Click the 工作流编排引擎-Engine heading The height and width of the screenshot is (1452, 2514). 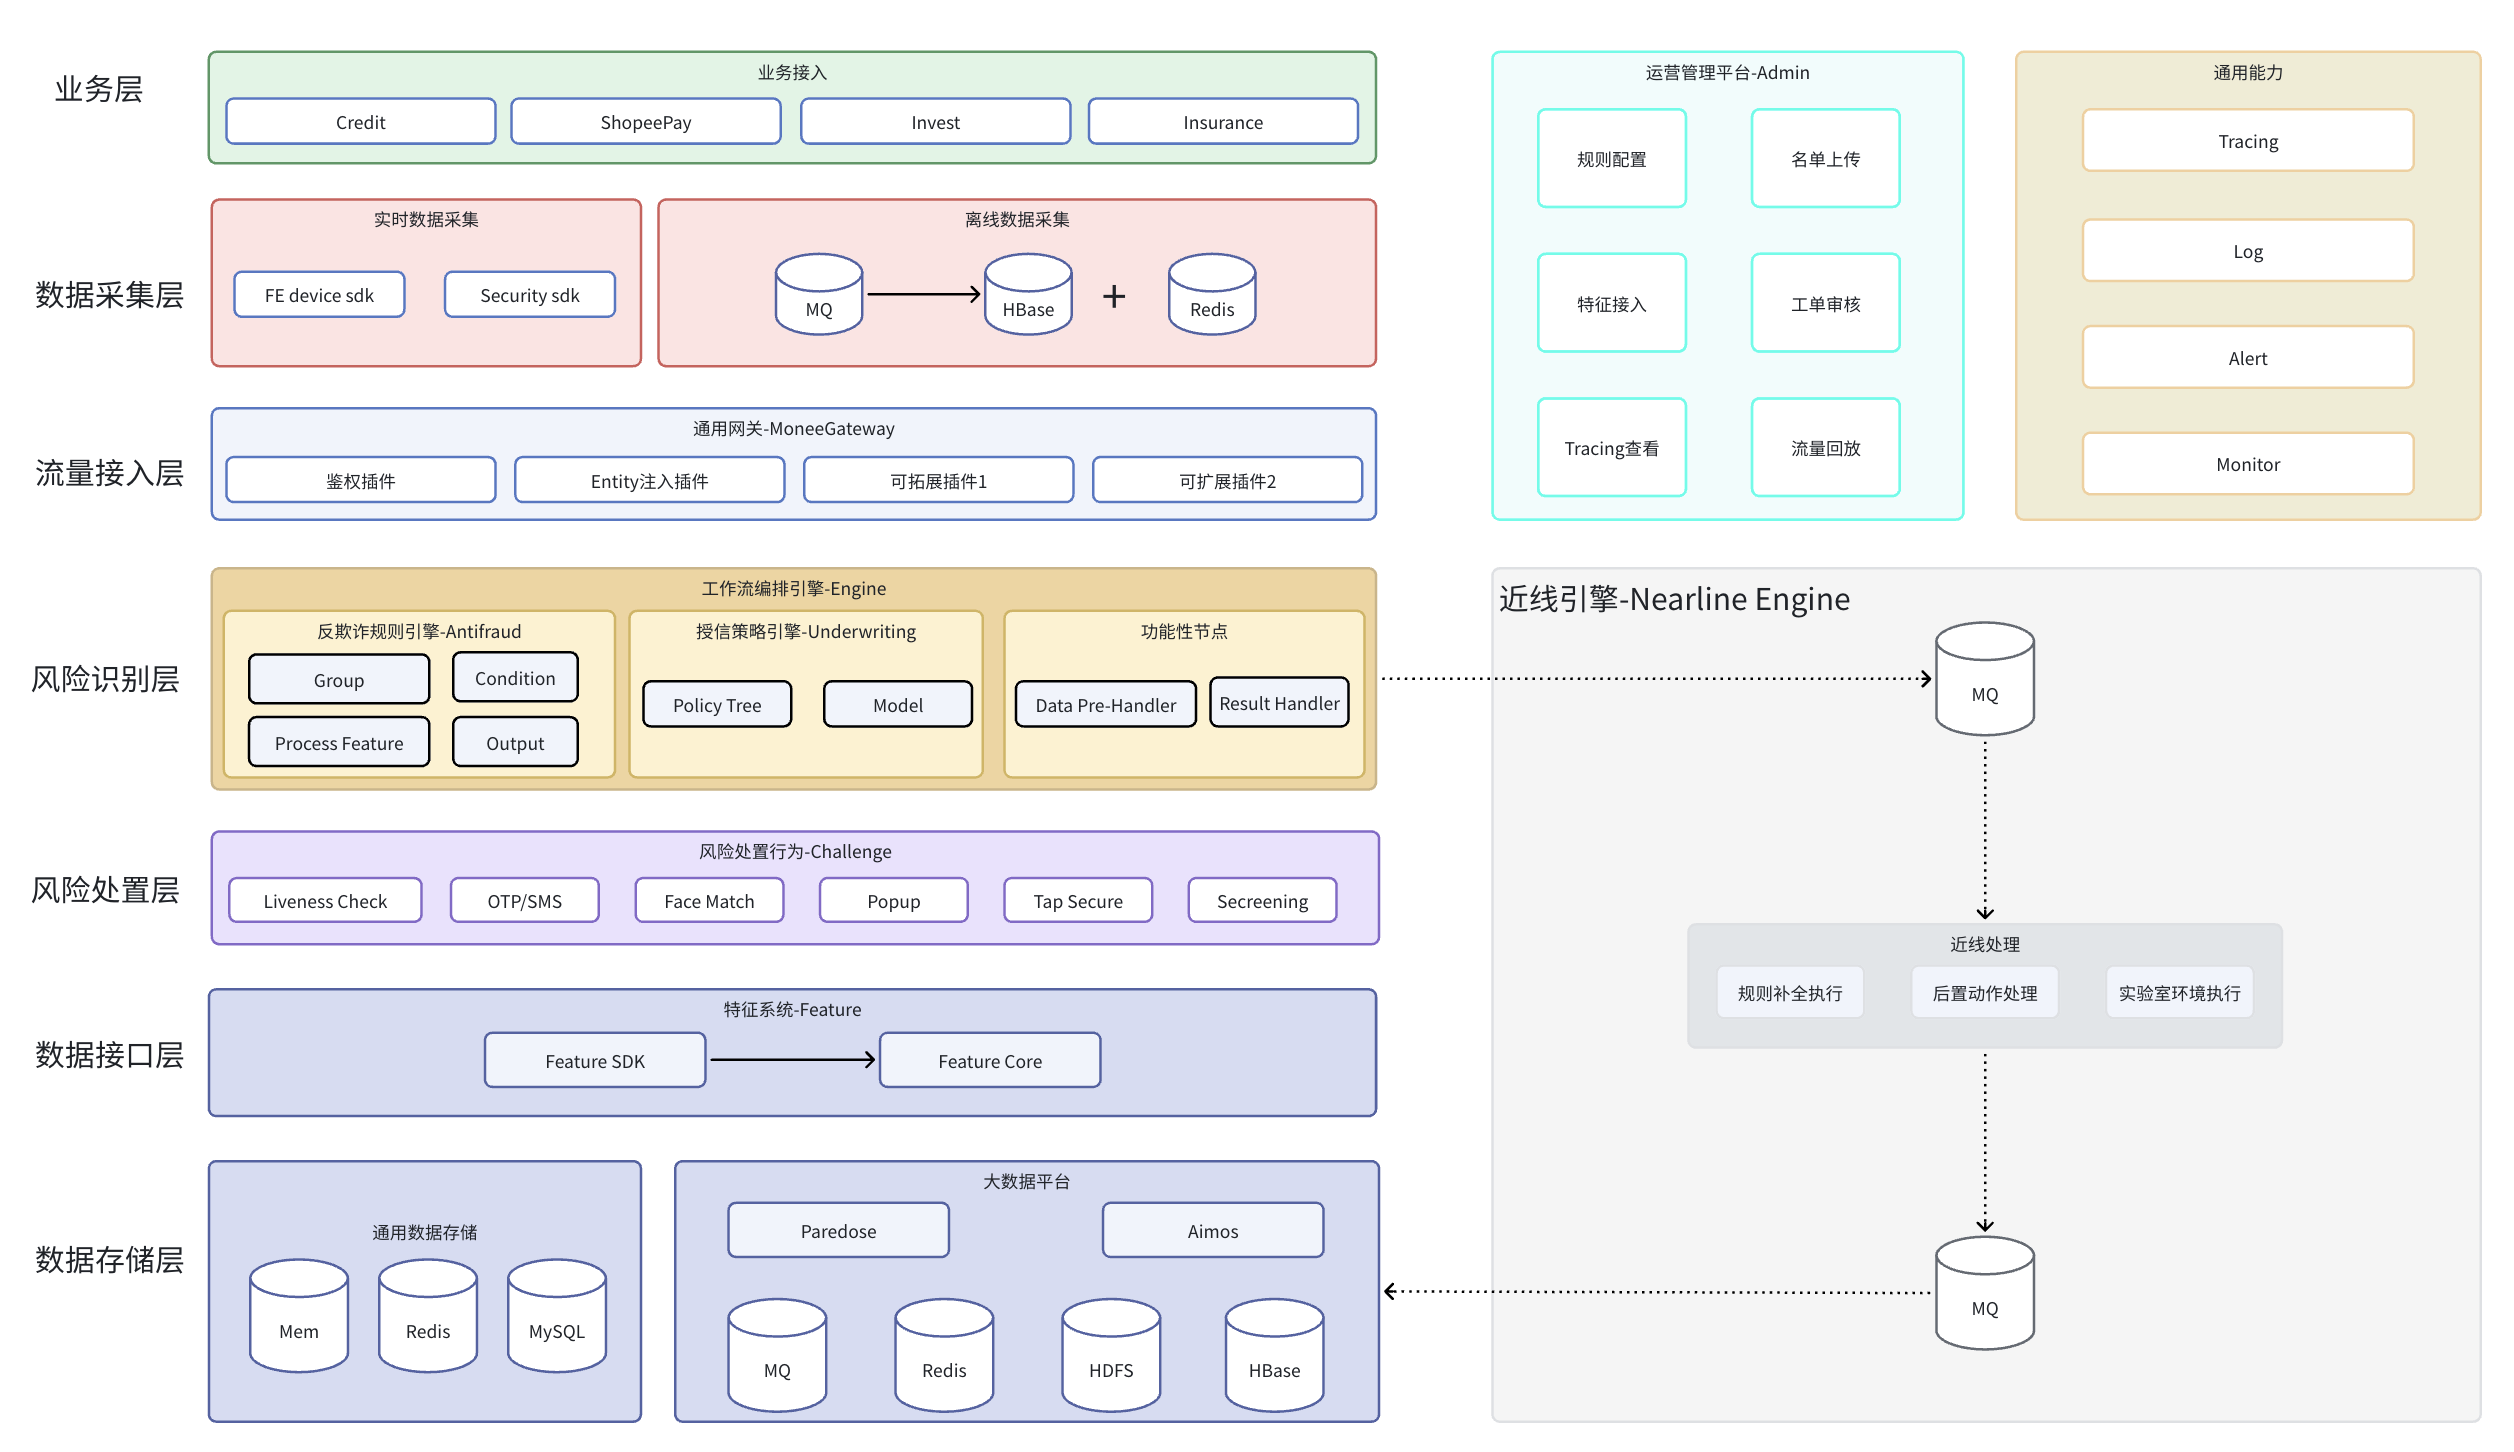point(794,588)
